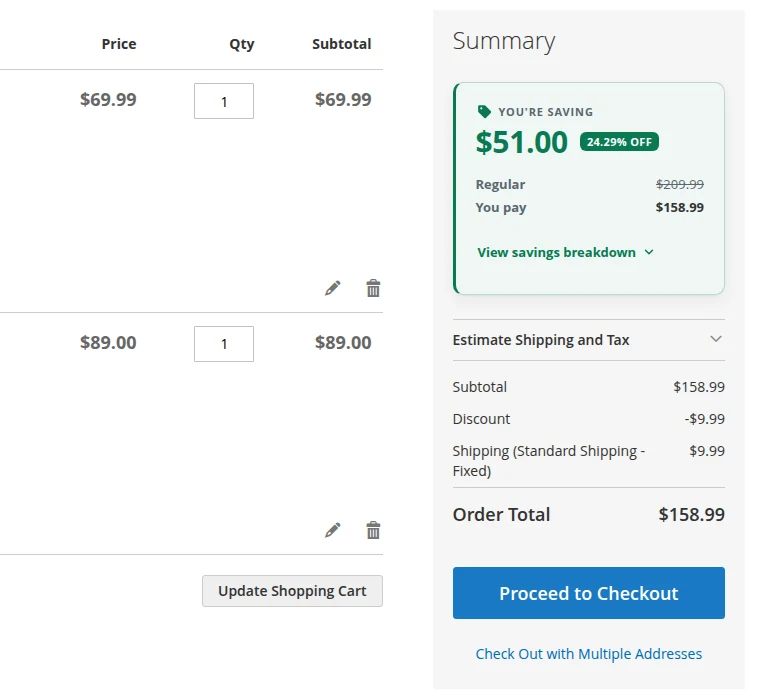Delete the $69.99 item with trash icon
770x700 pixels.
point(373,288)
